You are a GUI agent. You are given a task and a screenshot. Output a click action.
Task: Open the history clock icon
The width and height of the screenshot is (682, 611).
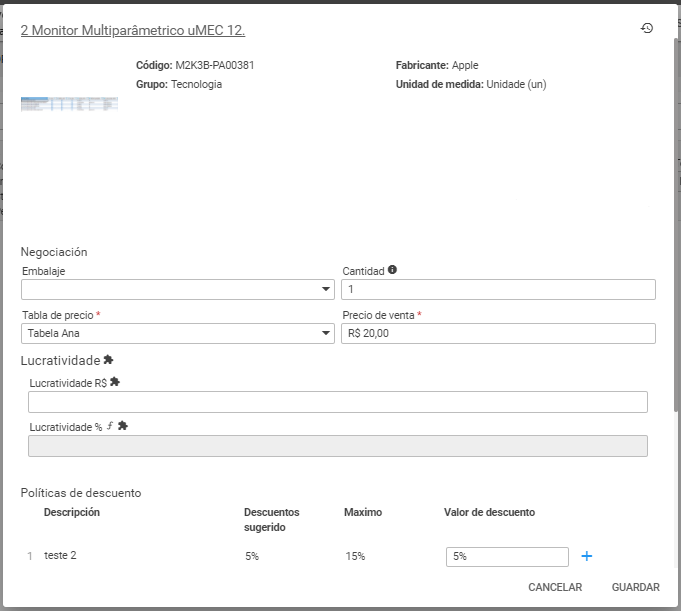tap(647, 28)
